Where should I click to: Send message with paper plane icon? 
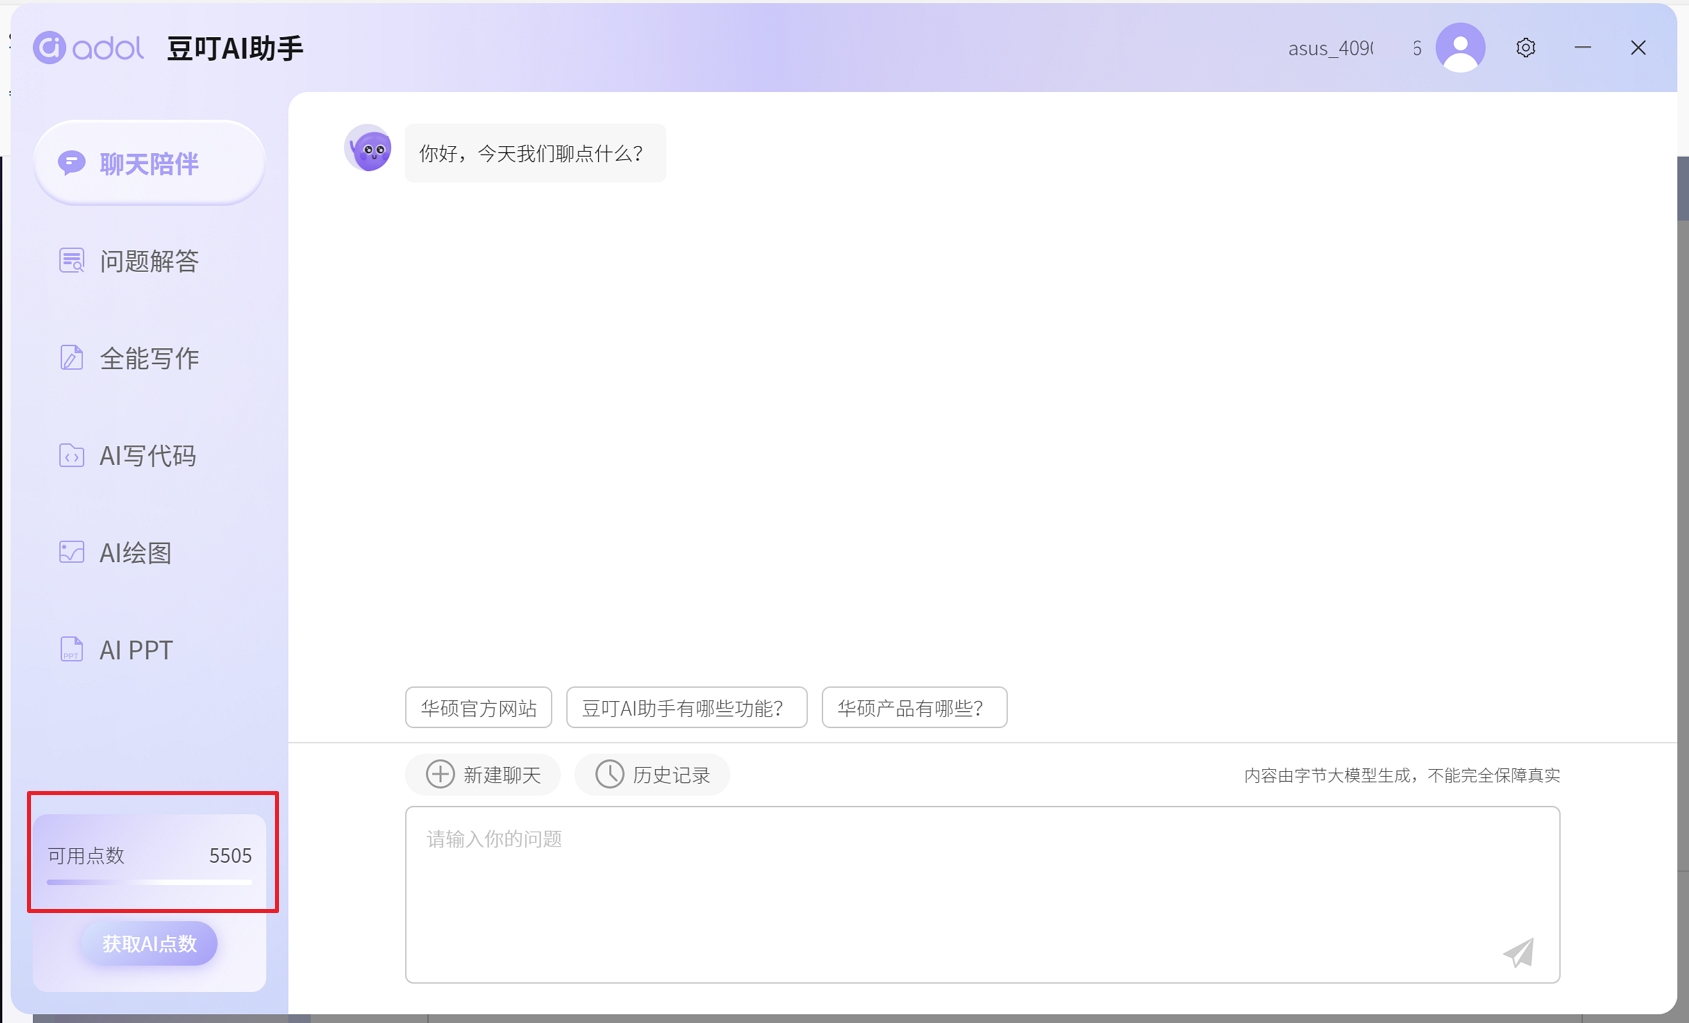[x=1518, y=952]
